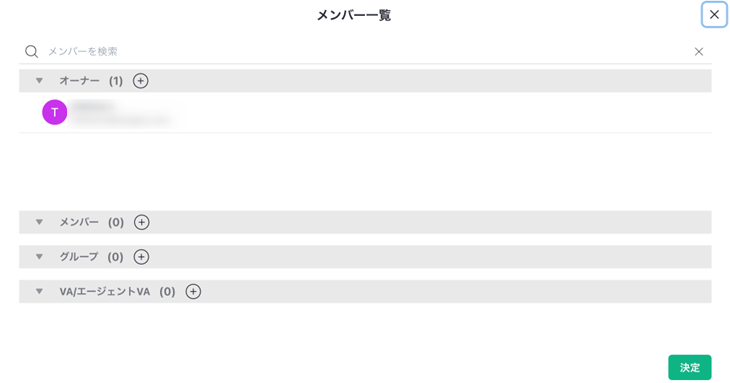Add a new member via メンバー plus icon
Image resolution: width=730 pixels, height=383 pixels.
point(142,222)
